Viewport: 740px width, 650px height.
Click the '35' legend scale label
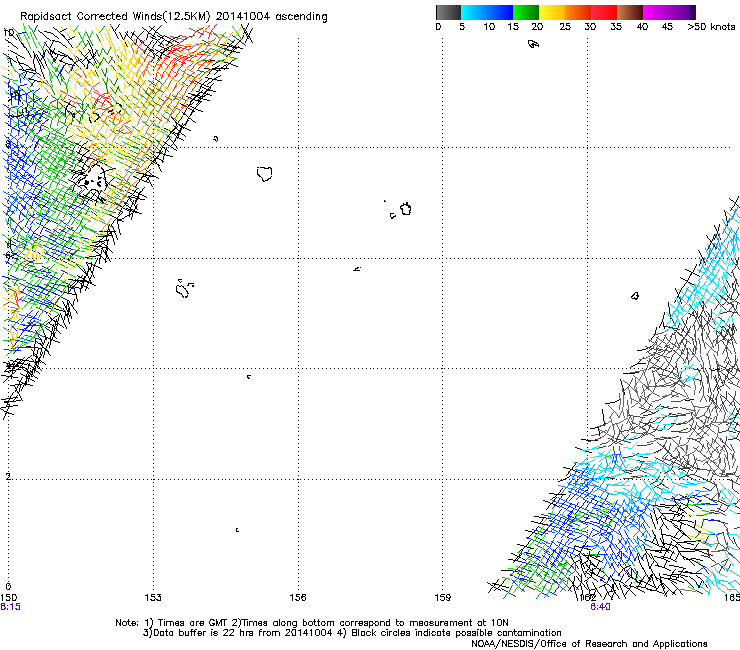pyautogui.click(x=616, y=27)
